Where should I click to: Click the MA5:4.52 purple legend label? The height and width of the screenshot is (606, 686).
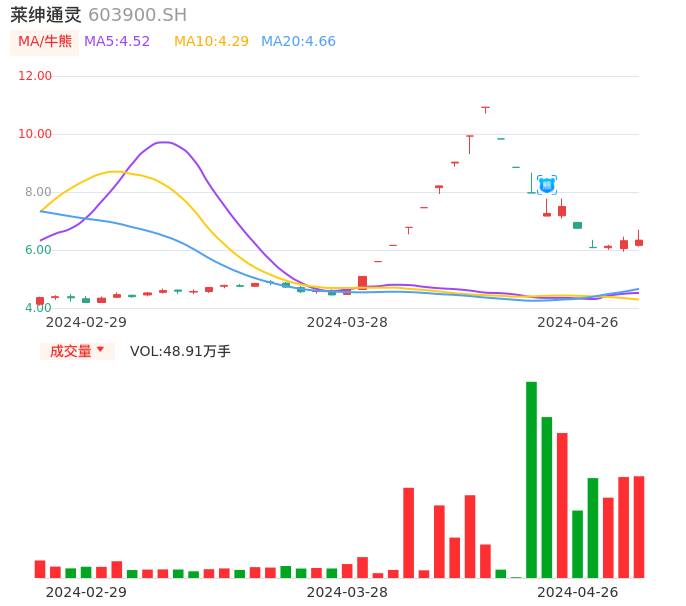click(x=117, y=42)
